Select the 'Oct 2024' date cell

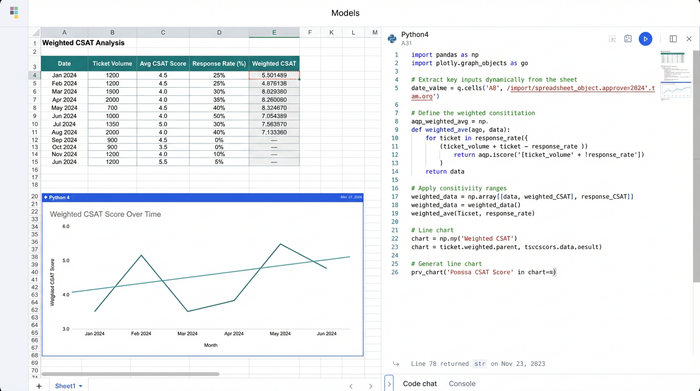coord(64,147)
